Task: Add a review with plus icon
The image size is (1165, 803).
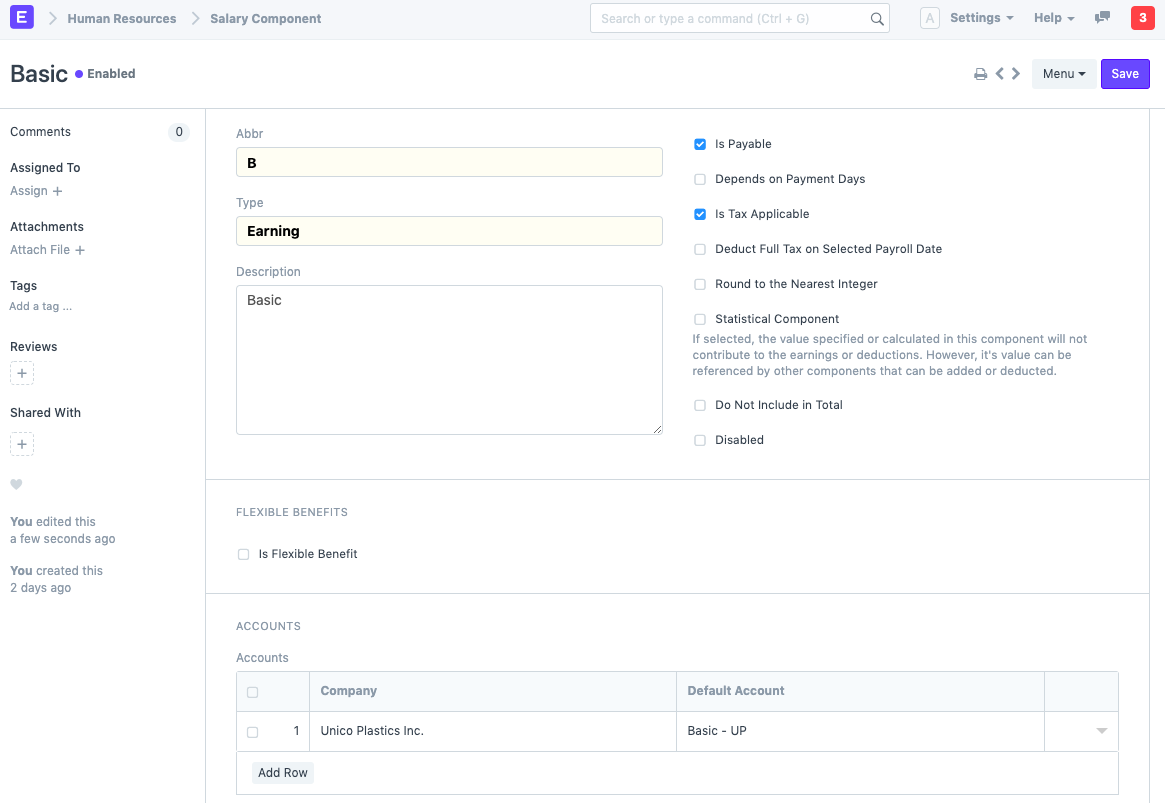Action: pos(22,373)
